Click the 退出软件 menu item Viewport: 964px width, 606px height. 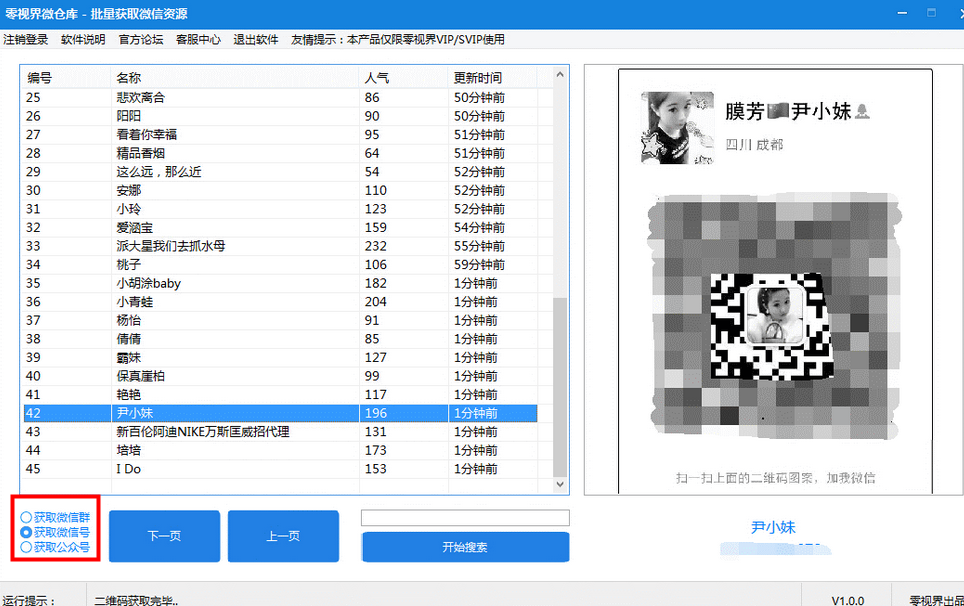pyautogui.click(x=256, y=39)
